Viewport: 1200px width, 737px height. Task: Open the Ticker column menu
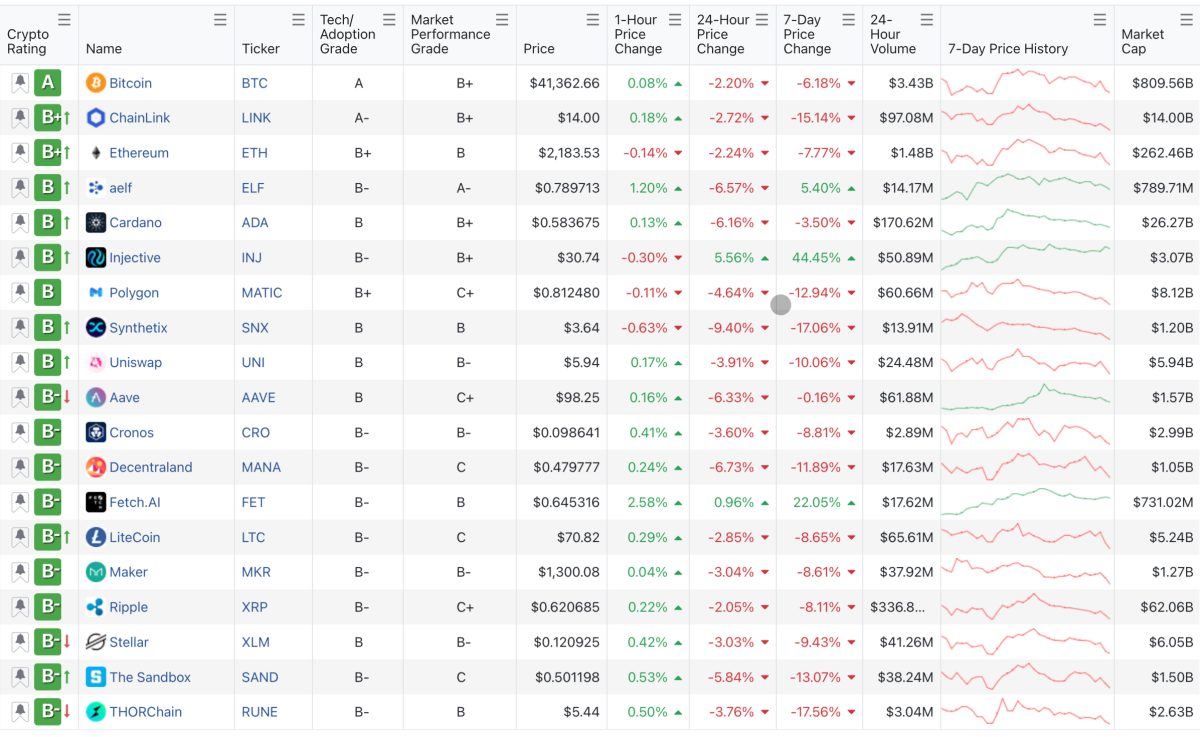coord(298,20)
